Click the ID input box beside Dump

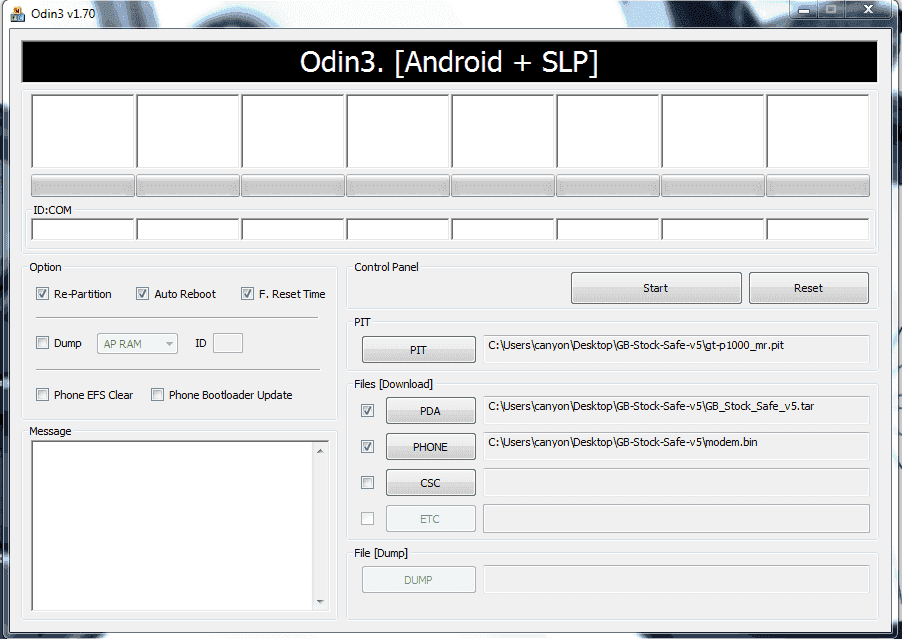[228, 343]
